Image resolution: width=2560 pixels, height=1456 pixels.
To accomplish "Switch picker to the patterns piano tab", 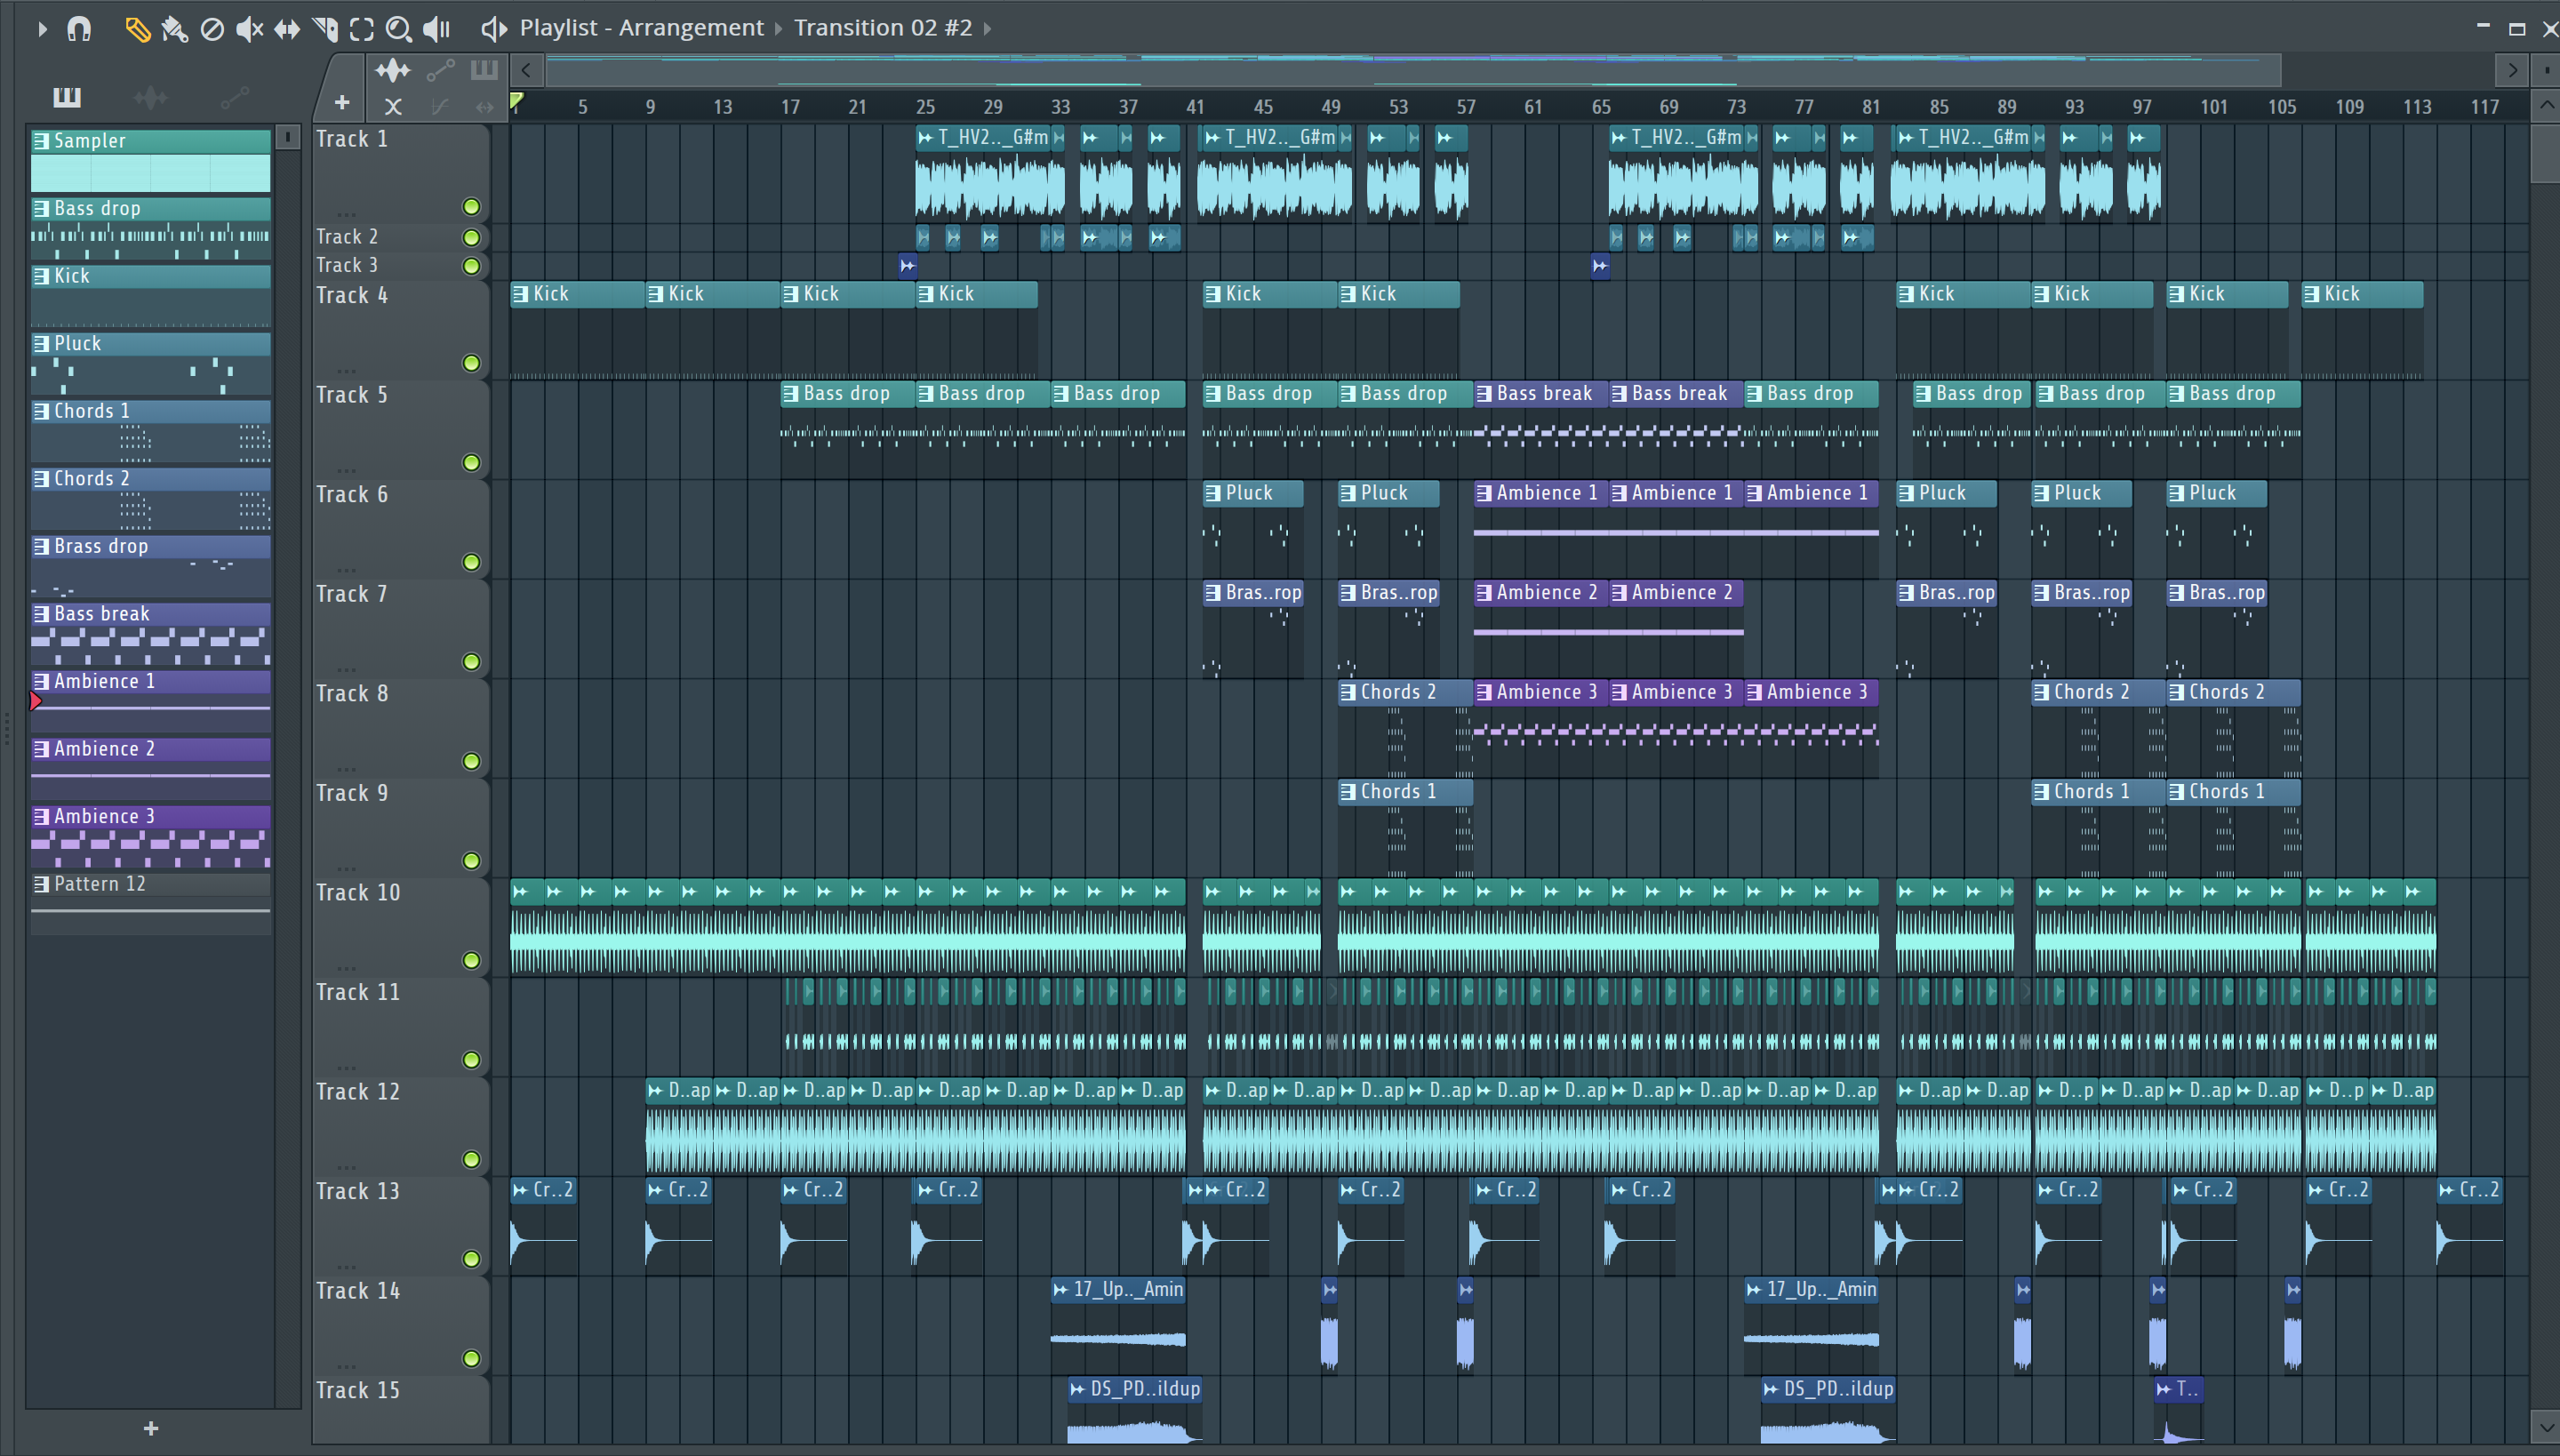I will (67, 97).
